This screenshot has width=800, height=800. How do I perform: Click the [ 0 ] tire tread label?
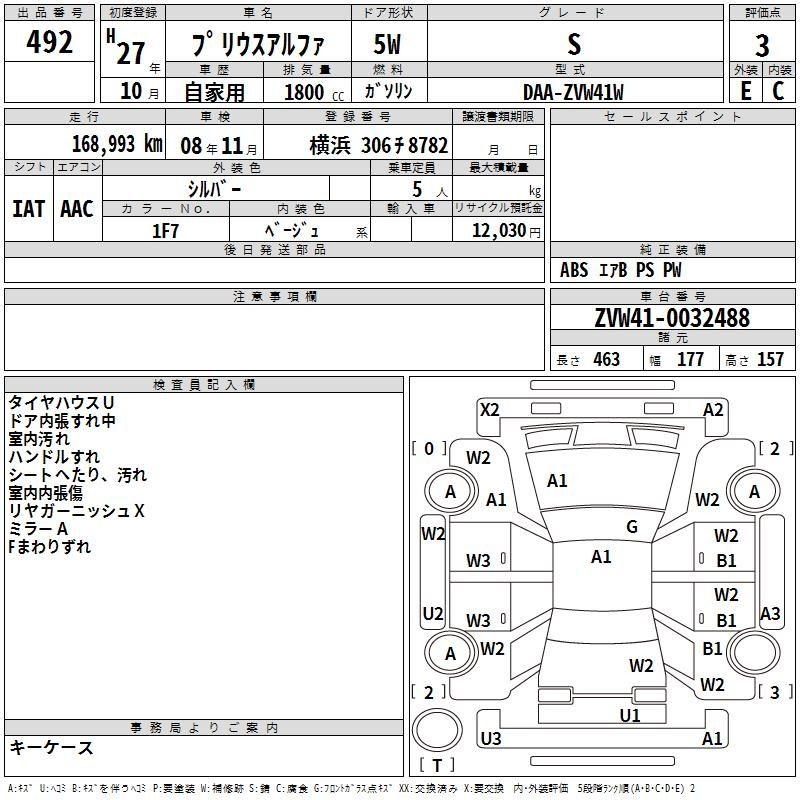click(429, 449)
